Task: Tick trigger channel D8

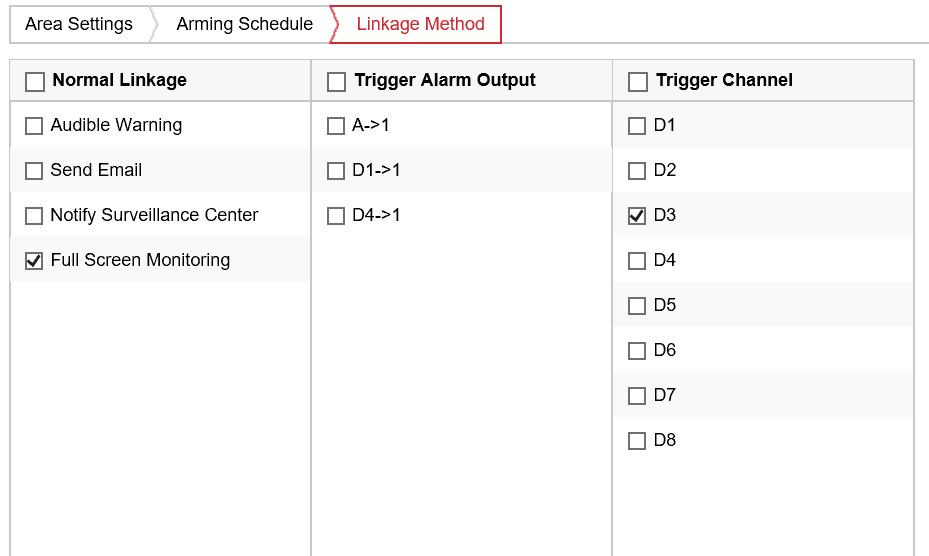Action: 637,441
